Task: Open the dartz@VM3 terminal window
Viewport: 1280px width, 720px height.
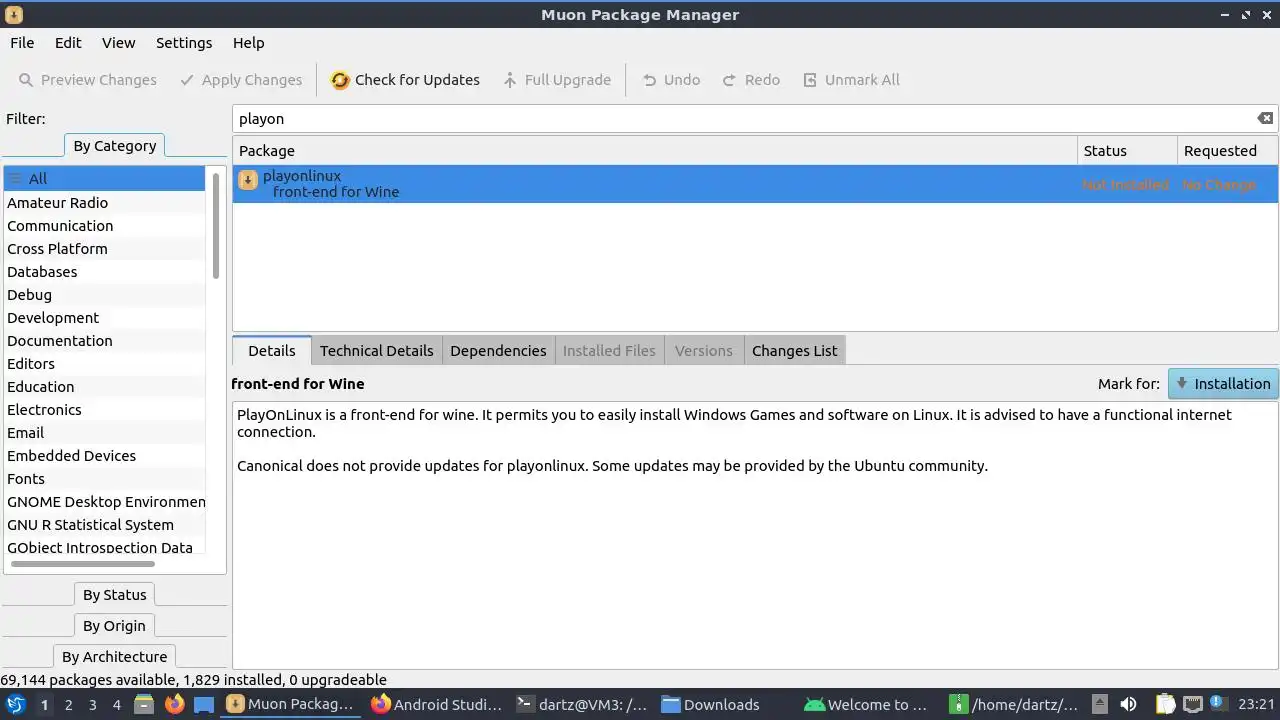Action: pos(581,704)
